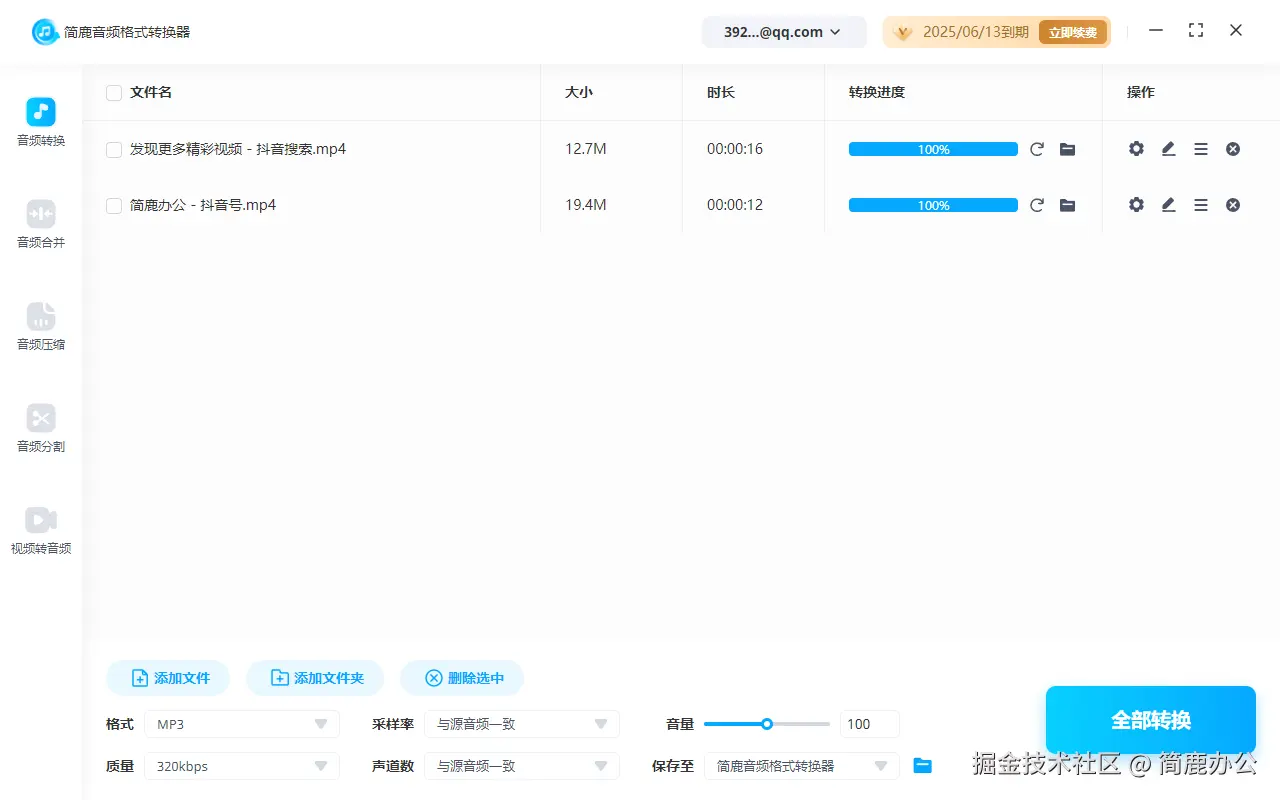
Task: Open list menu icon for 简鹿办公 row
Action: click(x=1201, y=205)
